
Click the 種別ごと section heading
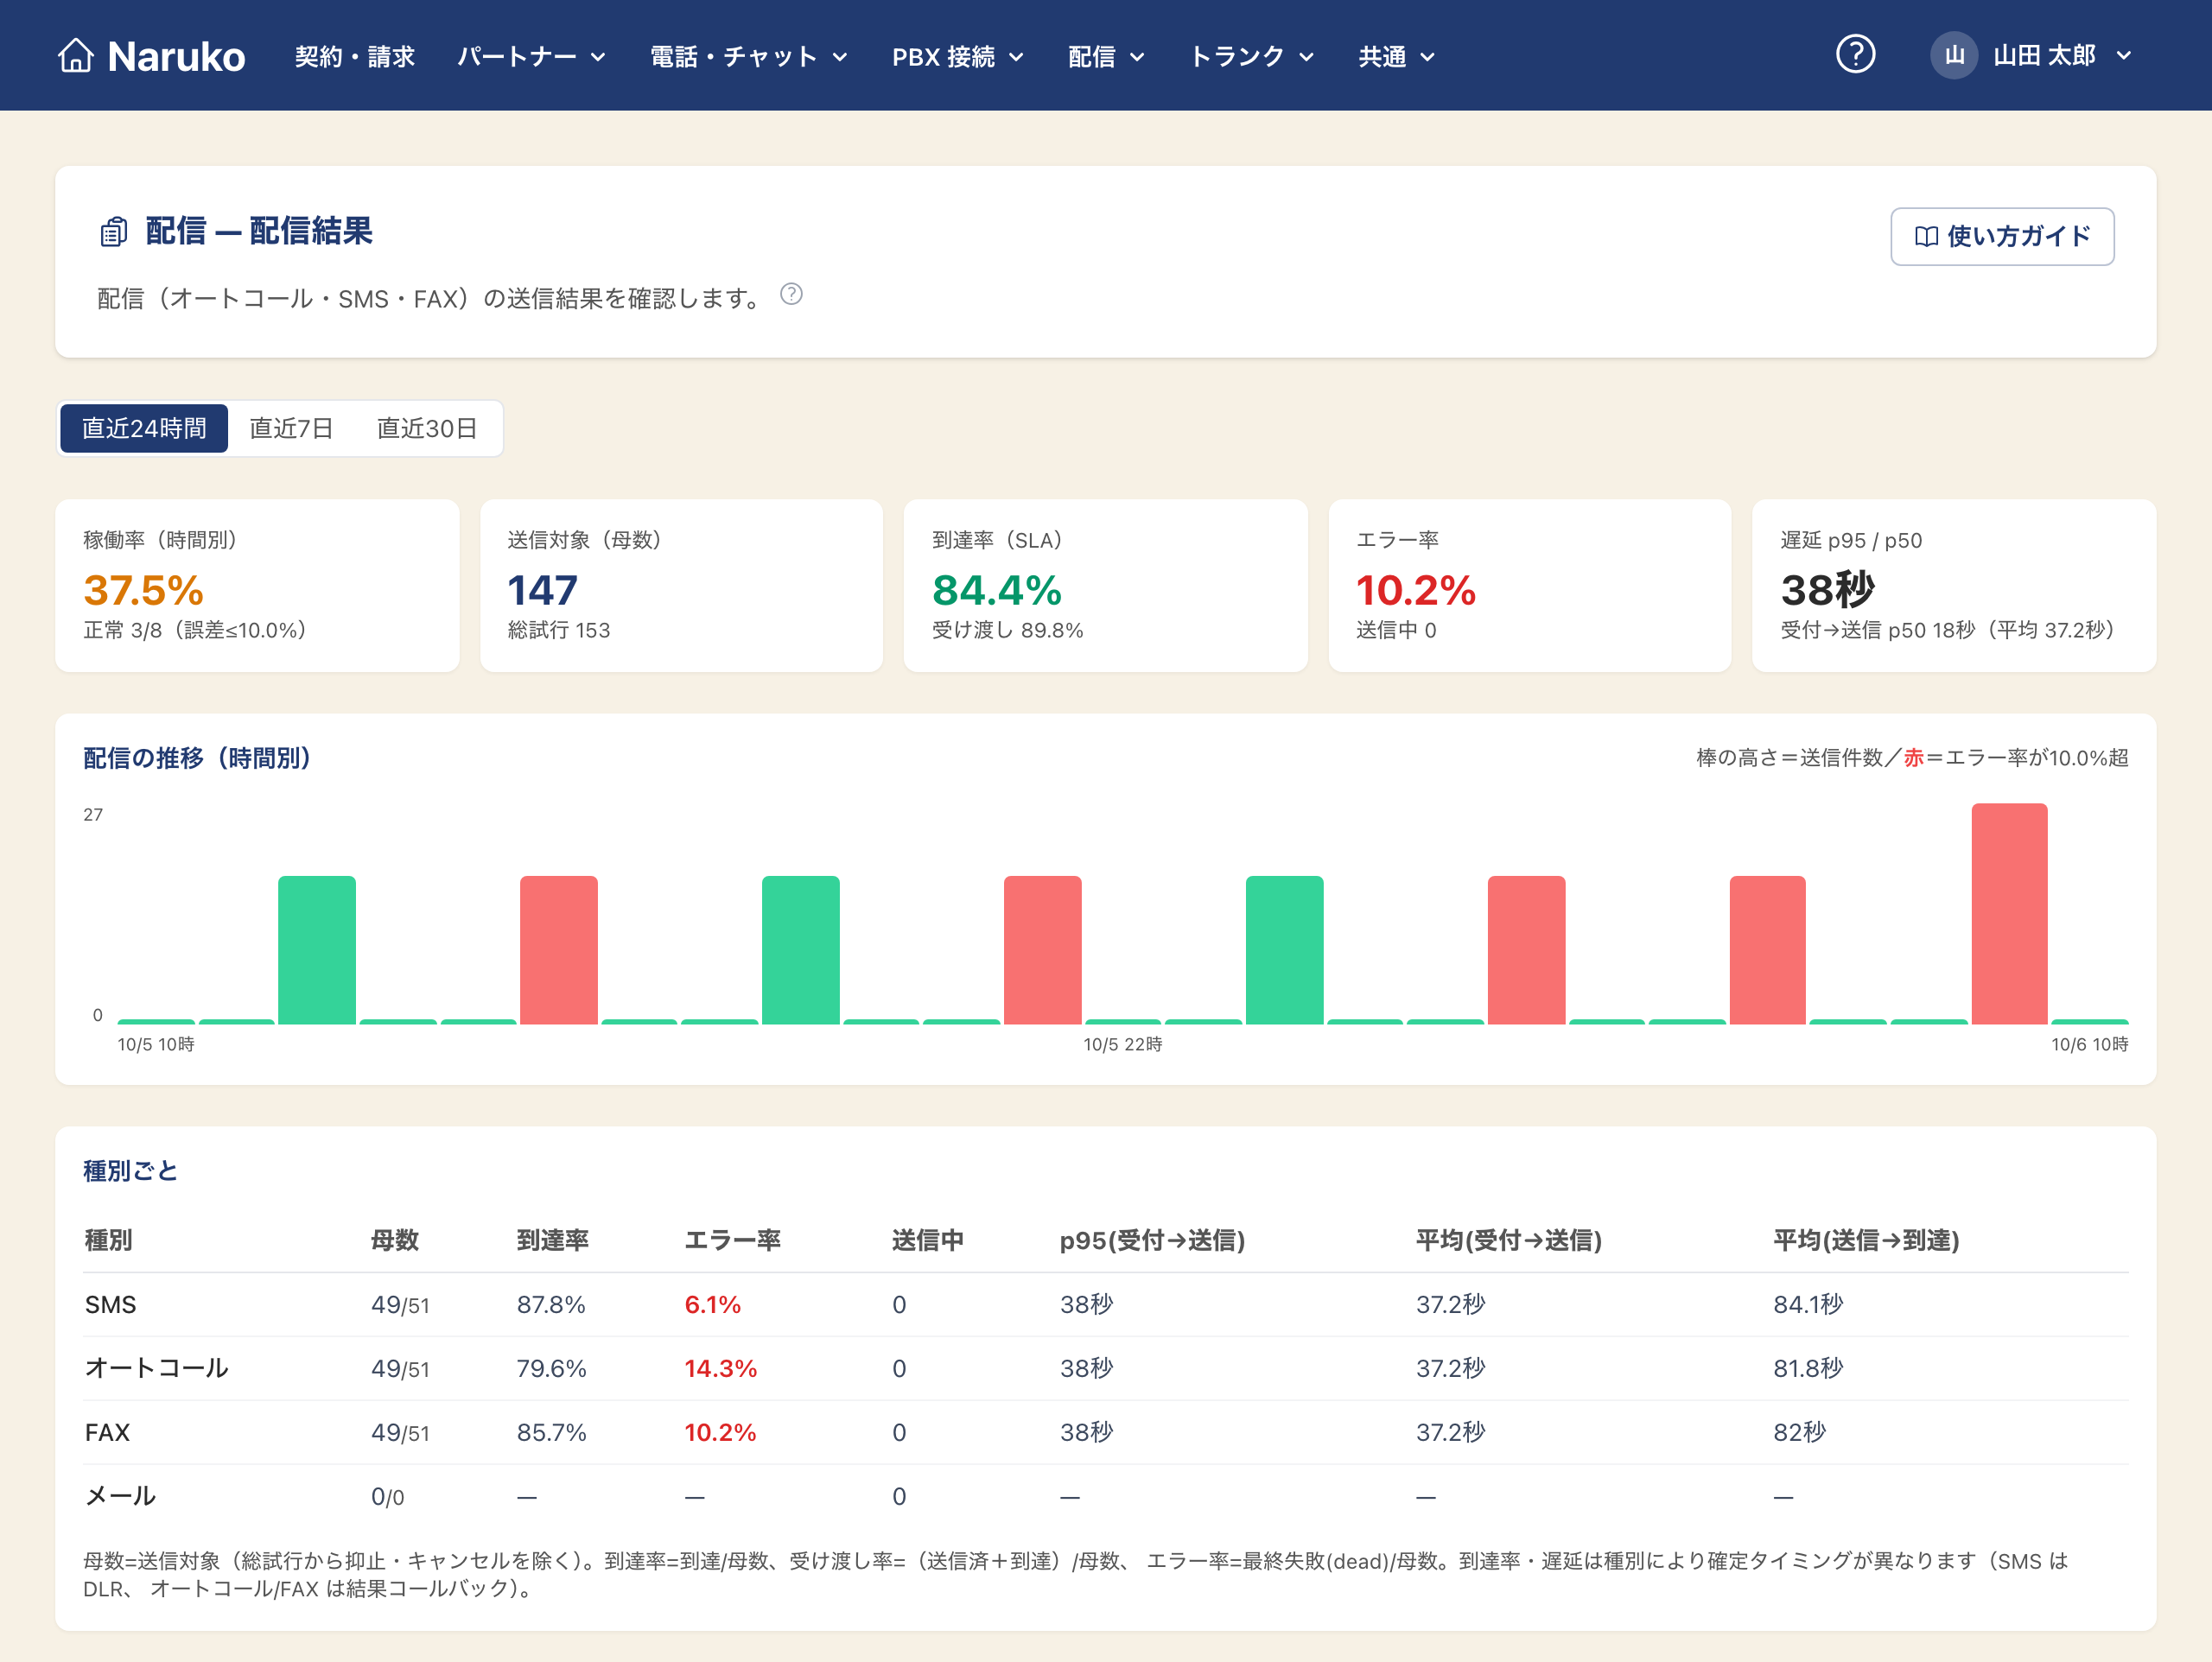(x=130, y=1170)
